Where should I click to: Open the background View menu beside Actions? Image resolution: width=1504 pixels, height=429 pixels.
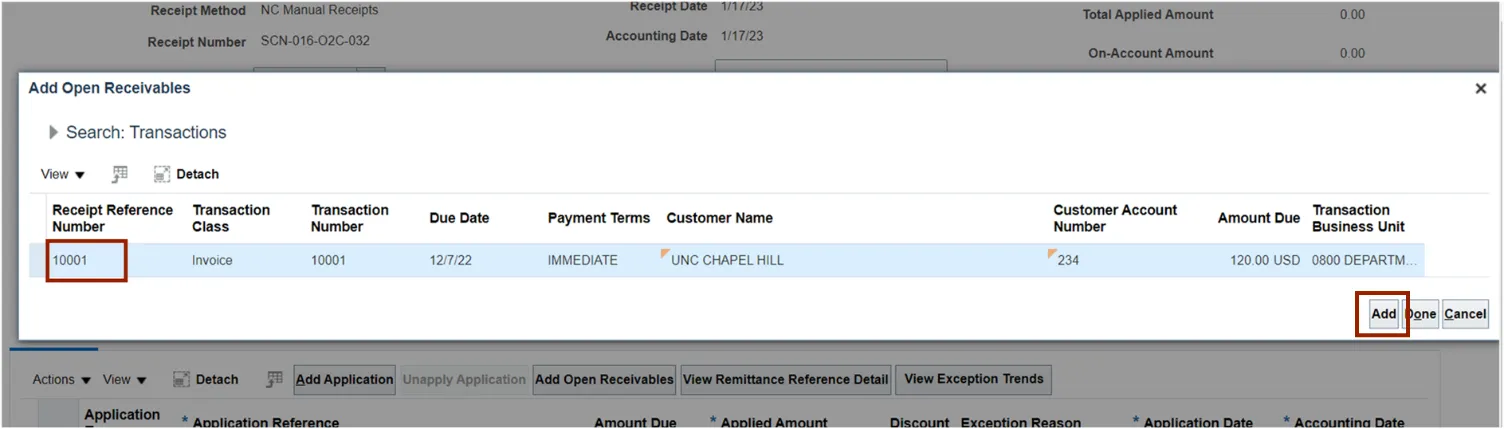coord(125,380)
